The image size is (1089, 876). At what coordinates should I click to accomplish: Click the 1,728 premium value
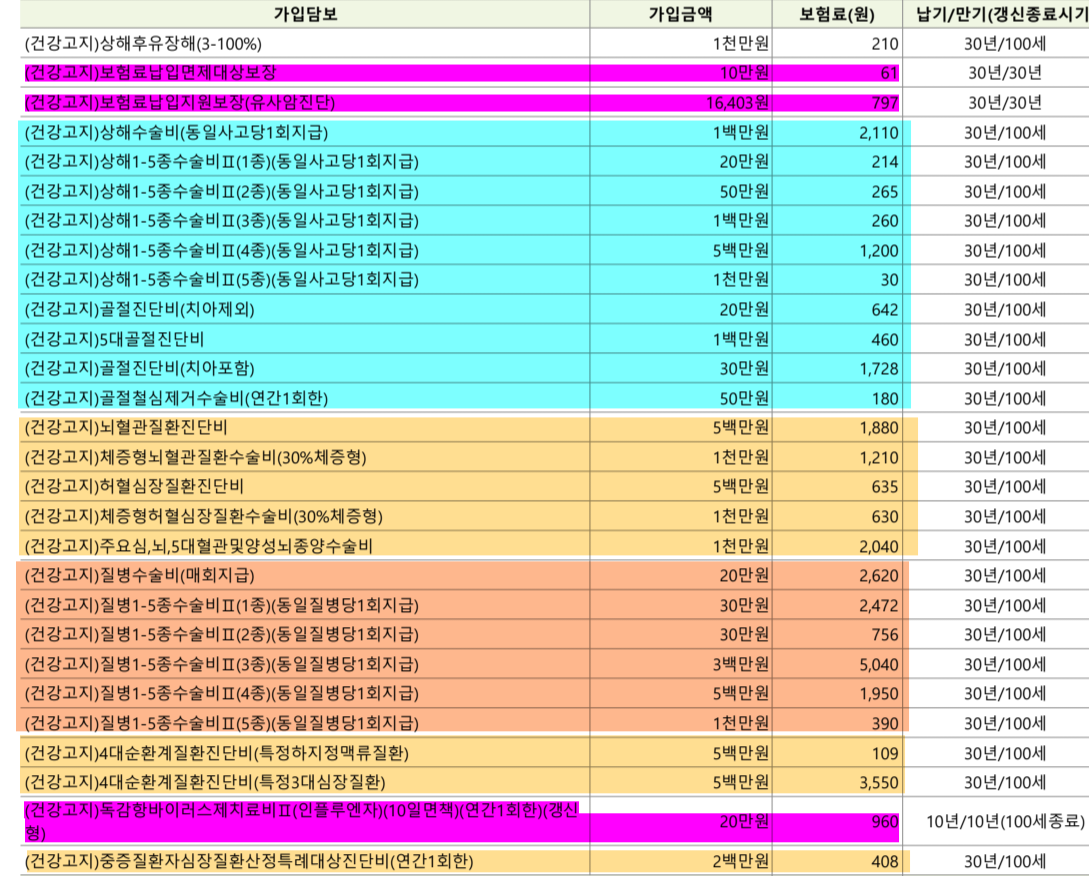[x=879, y=369]
